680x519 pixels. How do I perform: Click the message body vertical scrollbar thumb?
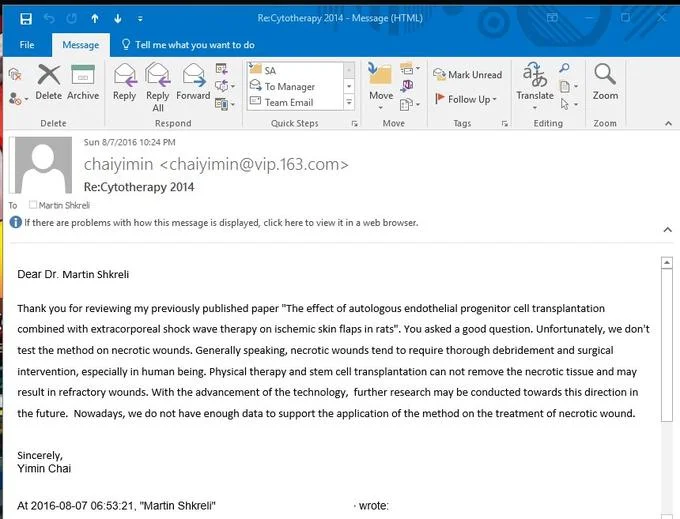click(667, 345)
